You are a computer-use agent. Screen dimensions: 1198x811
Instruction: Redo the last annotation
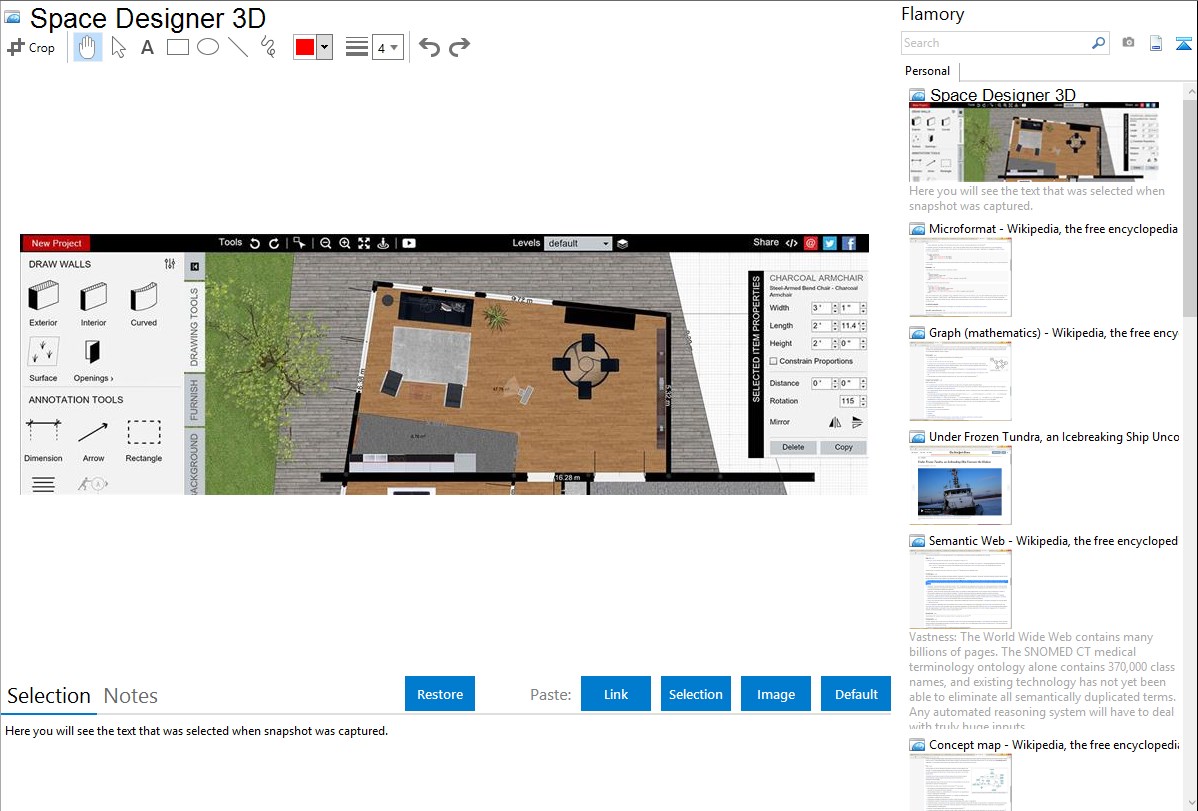tap(459, 47)
